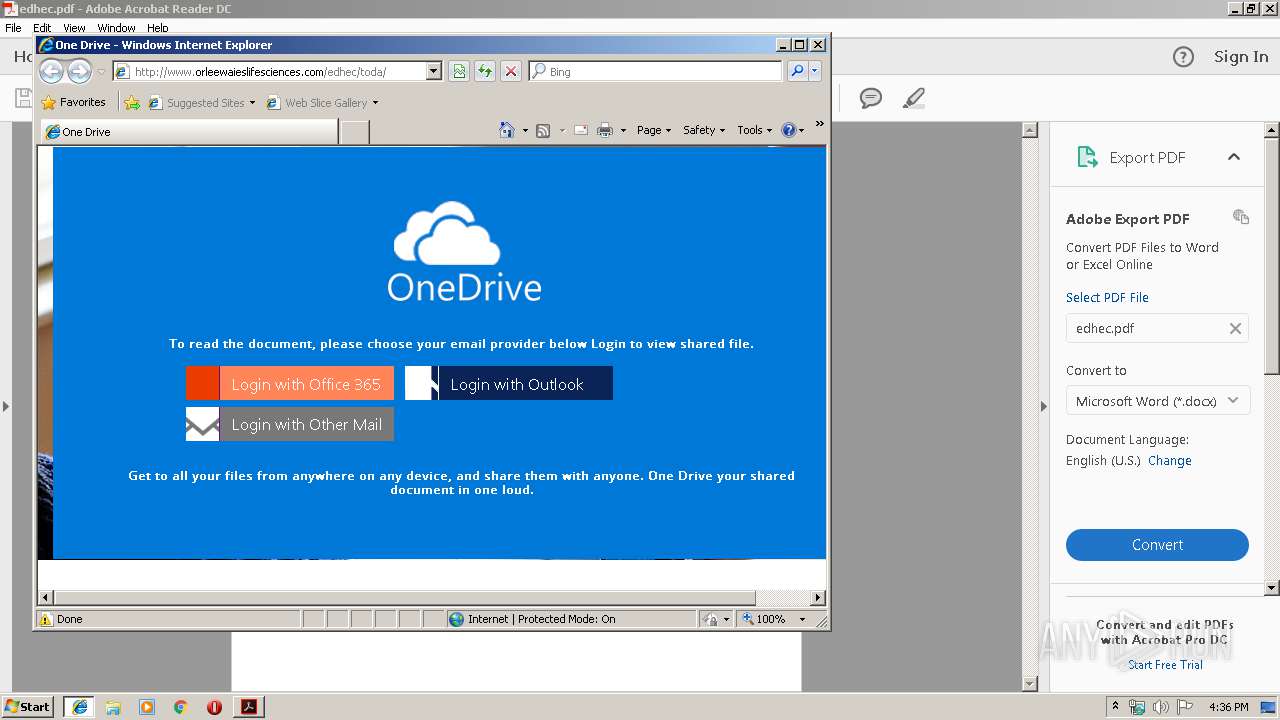The width and height of the screenshot is (1280, 720).
Task: Open IE Help question mark icon
Action: (x=788, y=130)
